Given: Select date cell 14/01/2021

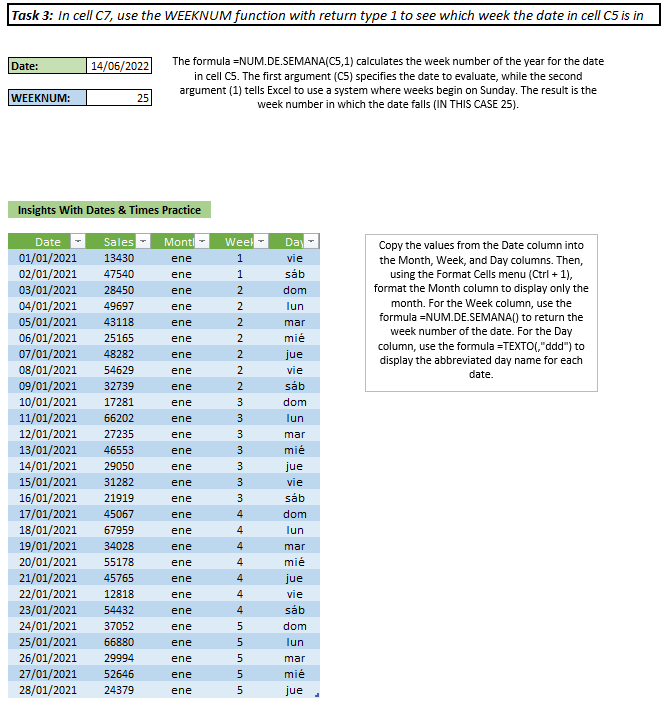Looking at the screenshot, I should pyautogui.click(x=47, y=466).
